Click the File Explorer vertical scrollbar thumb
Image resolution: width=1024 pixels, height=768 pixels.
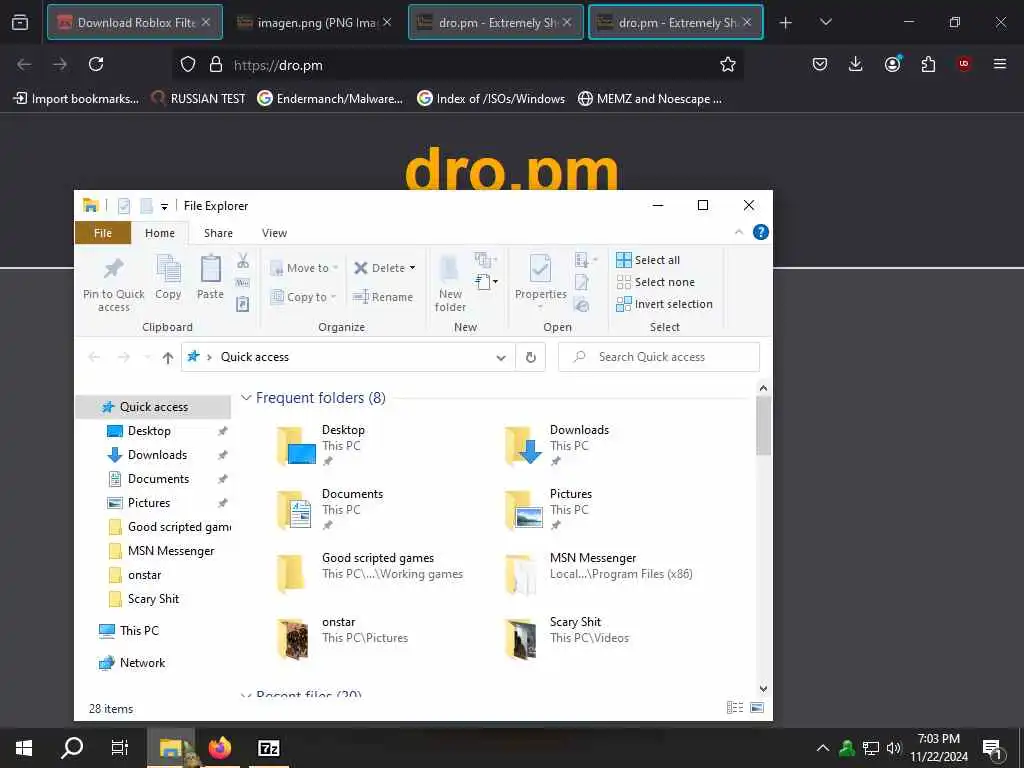[x=763, y=425]
